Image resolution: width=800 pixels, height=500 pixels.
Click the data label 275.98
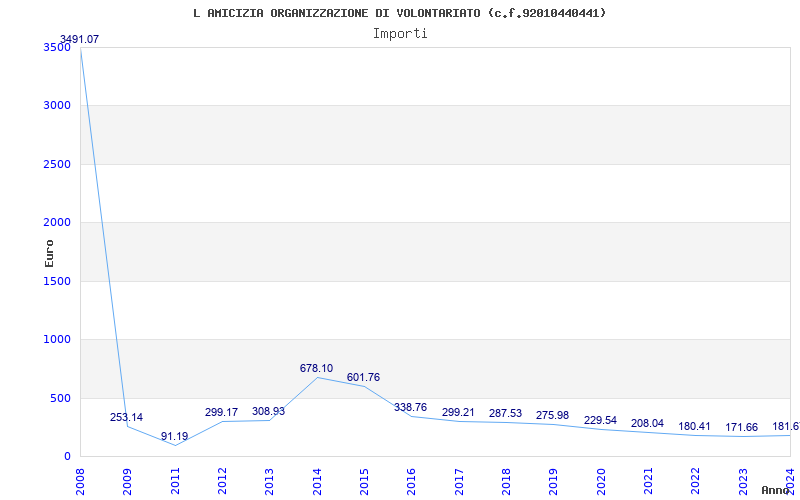pyautogui.click(x=552, y=415)
